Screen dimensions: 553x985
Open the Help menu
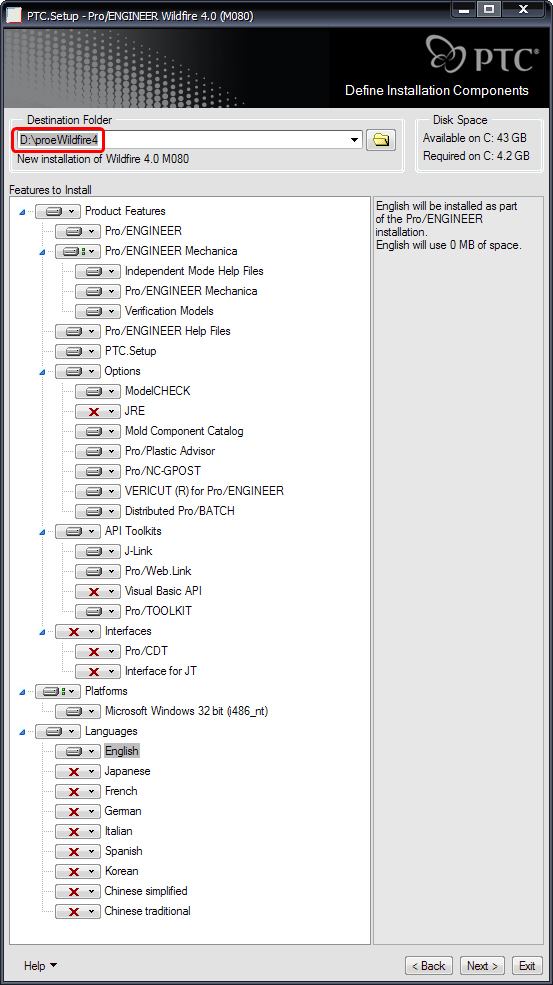[x=40, y=966]
